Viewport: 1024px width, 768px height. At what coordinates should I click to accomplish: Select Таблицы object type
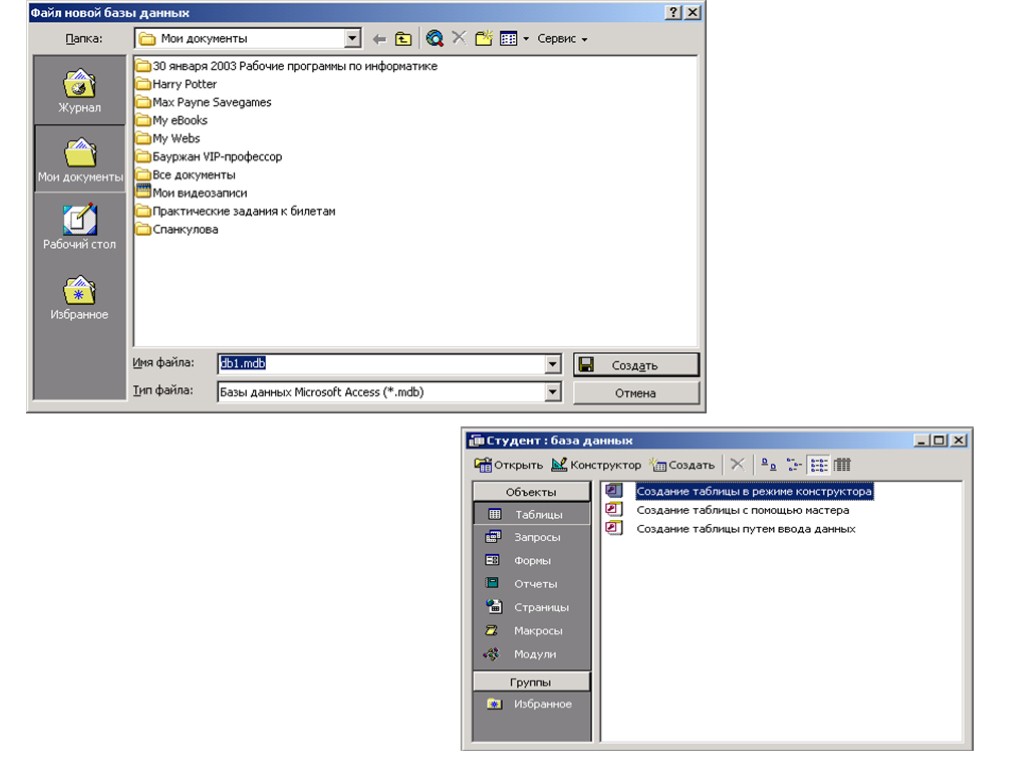[x=532, y=515]
